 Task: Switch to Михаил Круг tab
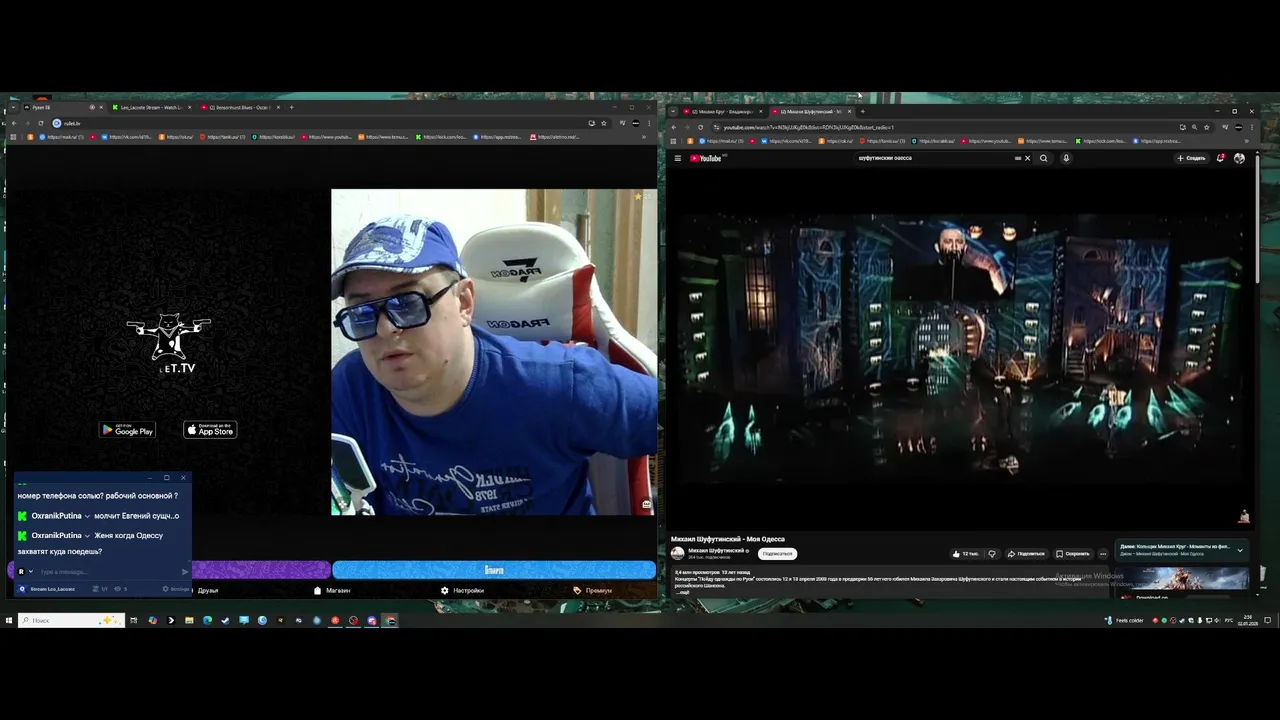(723, 111)
